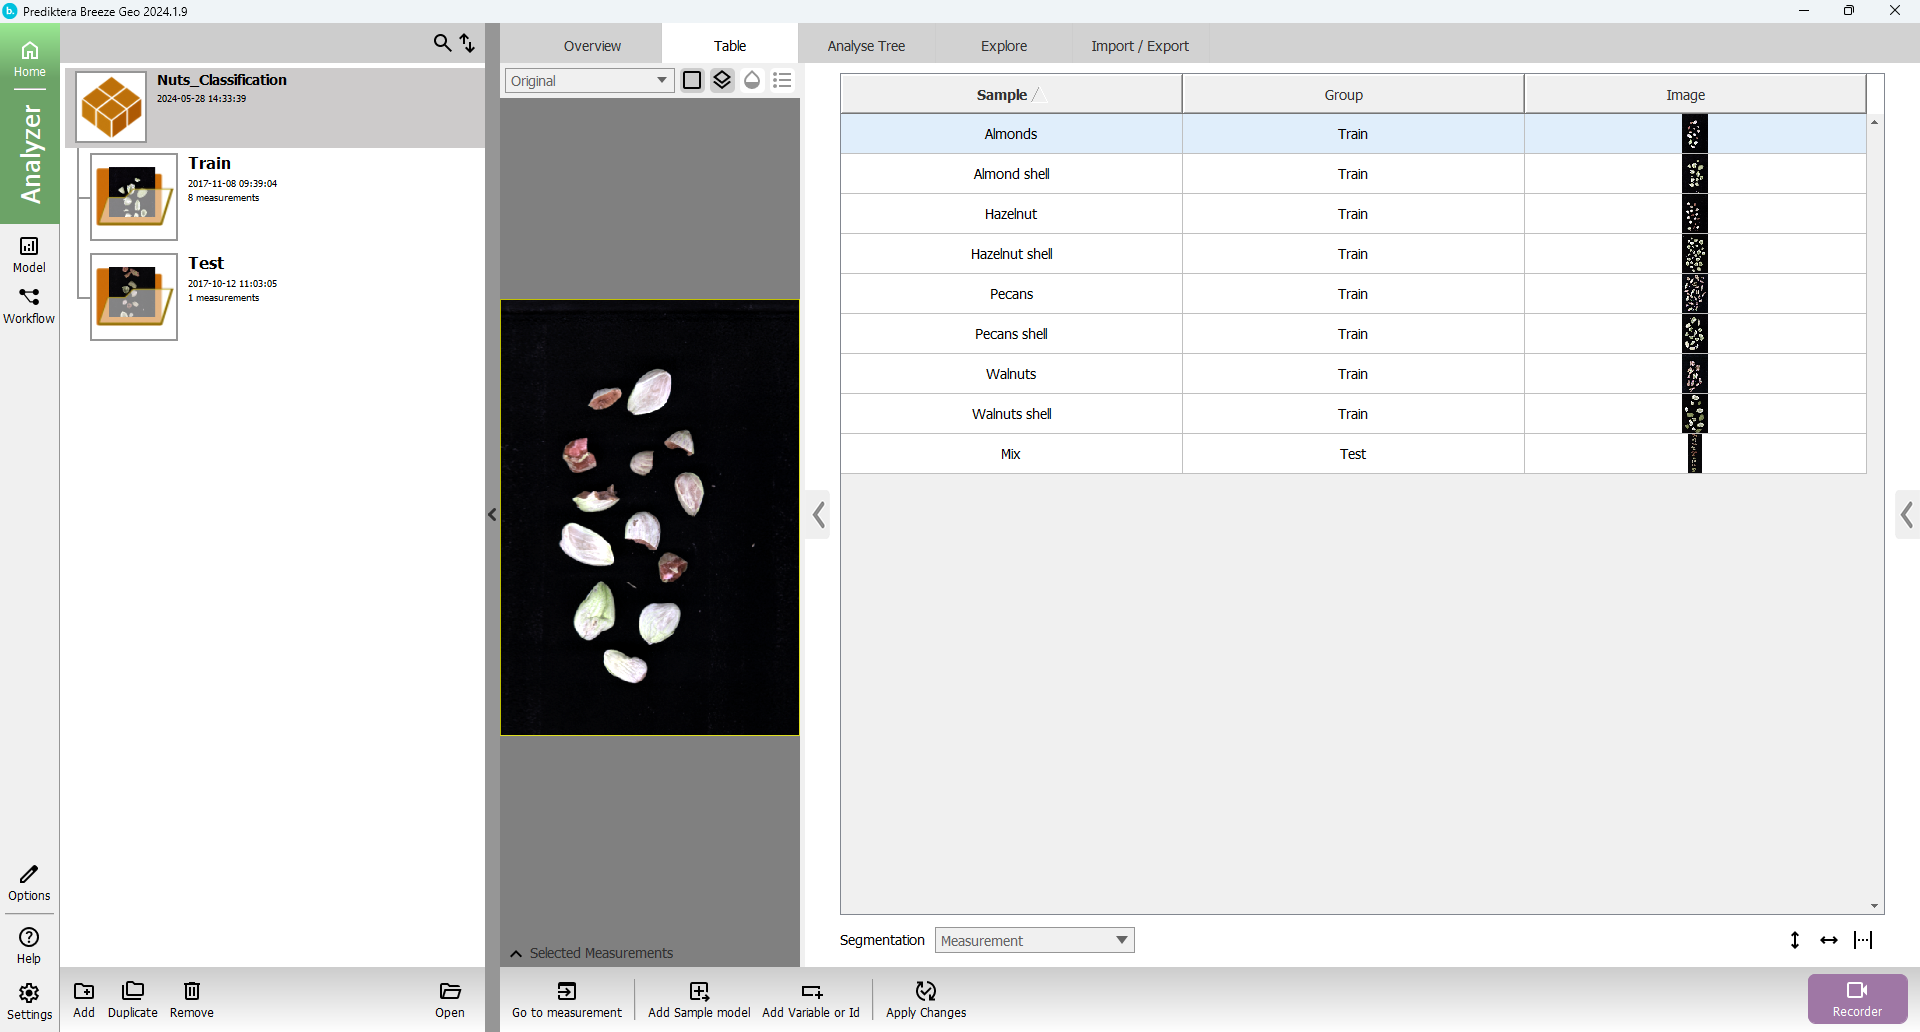Toggle the layers overlay button
Image resolution: width=1920 pixels, height=1032 pixels.
coord(722,80)
